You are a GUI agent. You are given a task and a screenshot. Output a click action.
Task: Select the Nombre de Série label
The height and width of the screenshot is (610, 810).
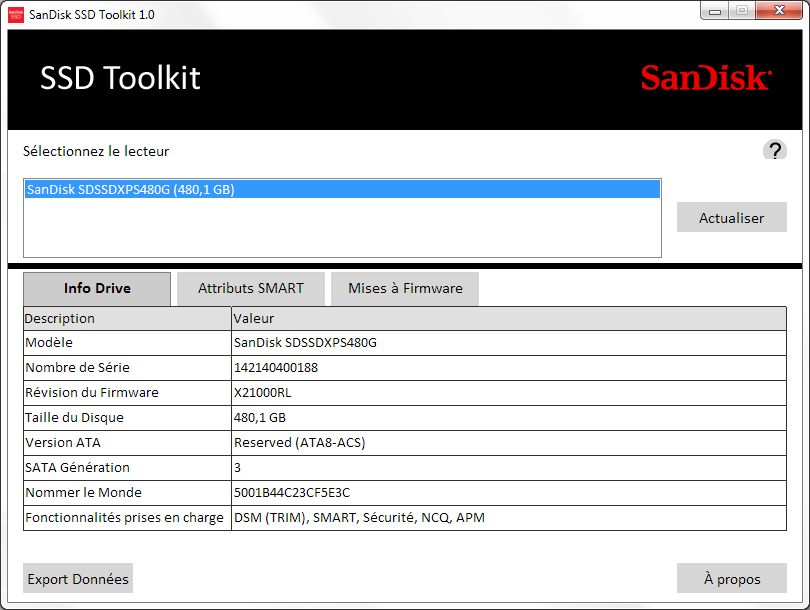[x=77, y=368]
